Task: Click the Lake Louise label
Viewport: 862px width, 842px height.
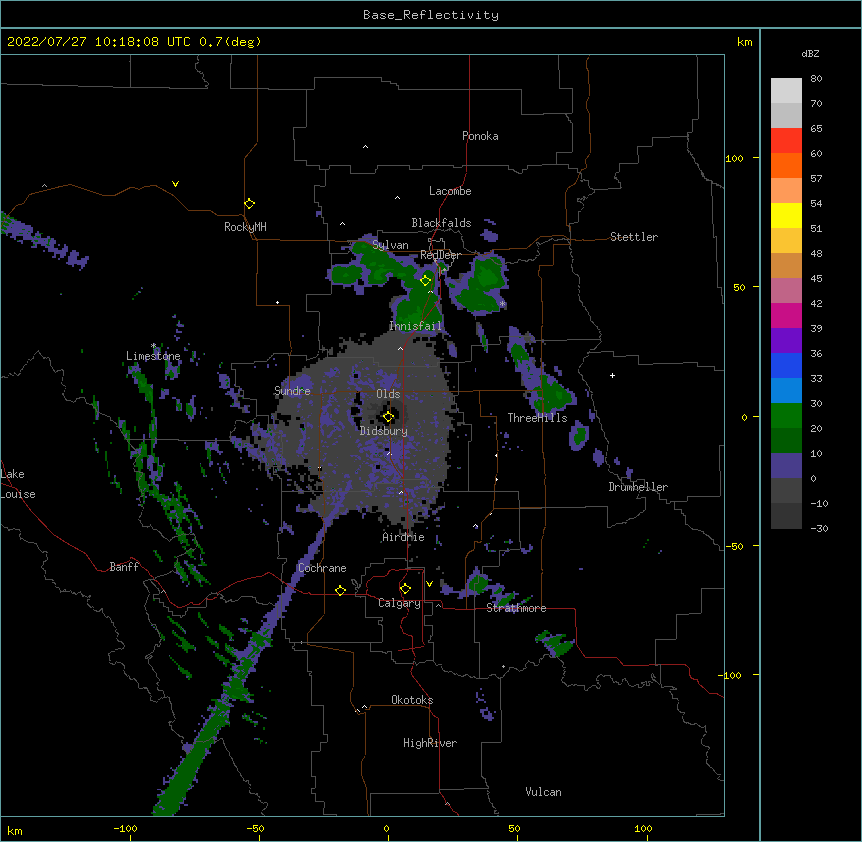Action: (18, 484)
